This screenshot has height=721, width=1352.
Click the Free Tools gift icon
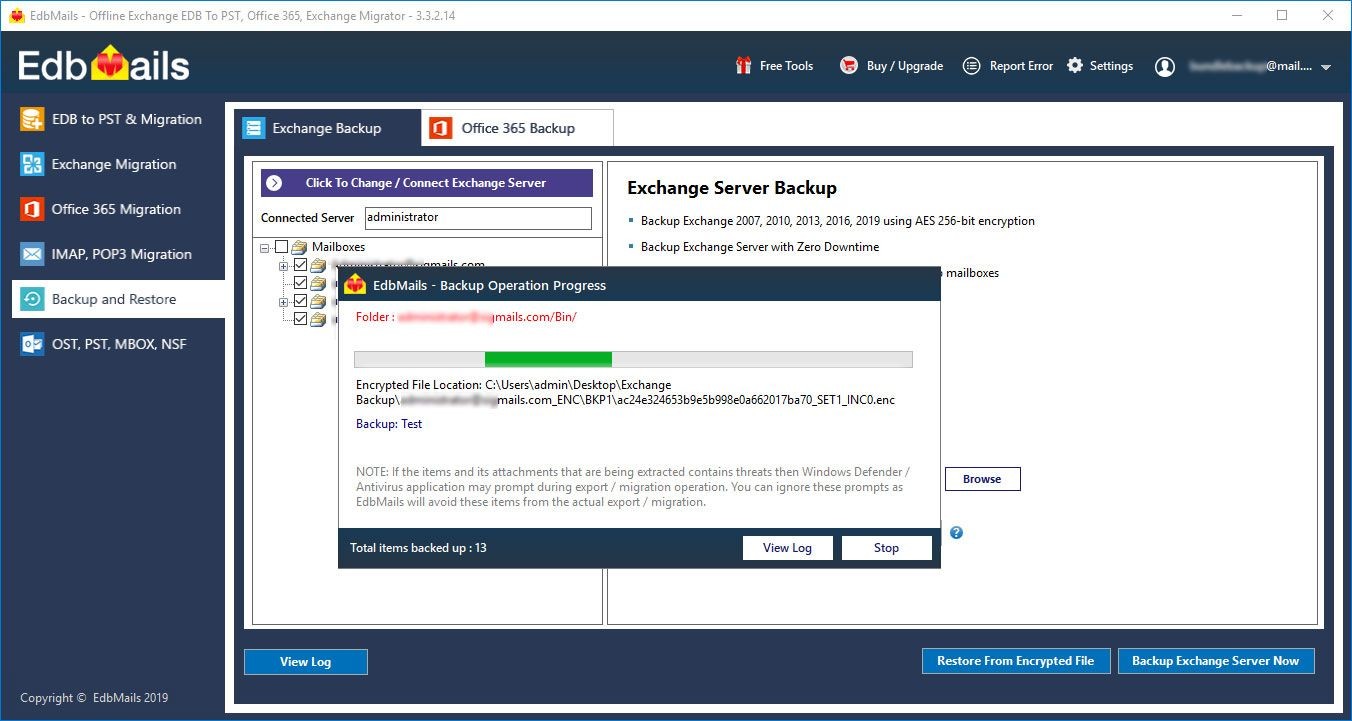coord(743,66)
